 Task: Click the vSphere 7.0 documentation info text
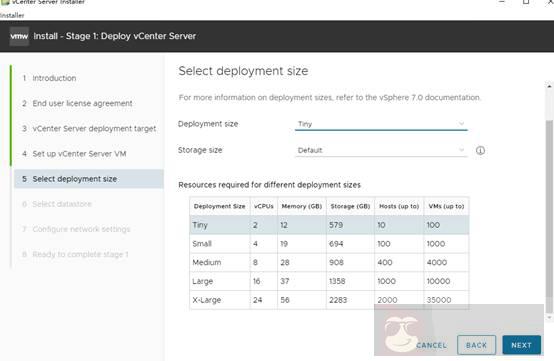[329, 97]
